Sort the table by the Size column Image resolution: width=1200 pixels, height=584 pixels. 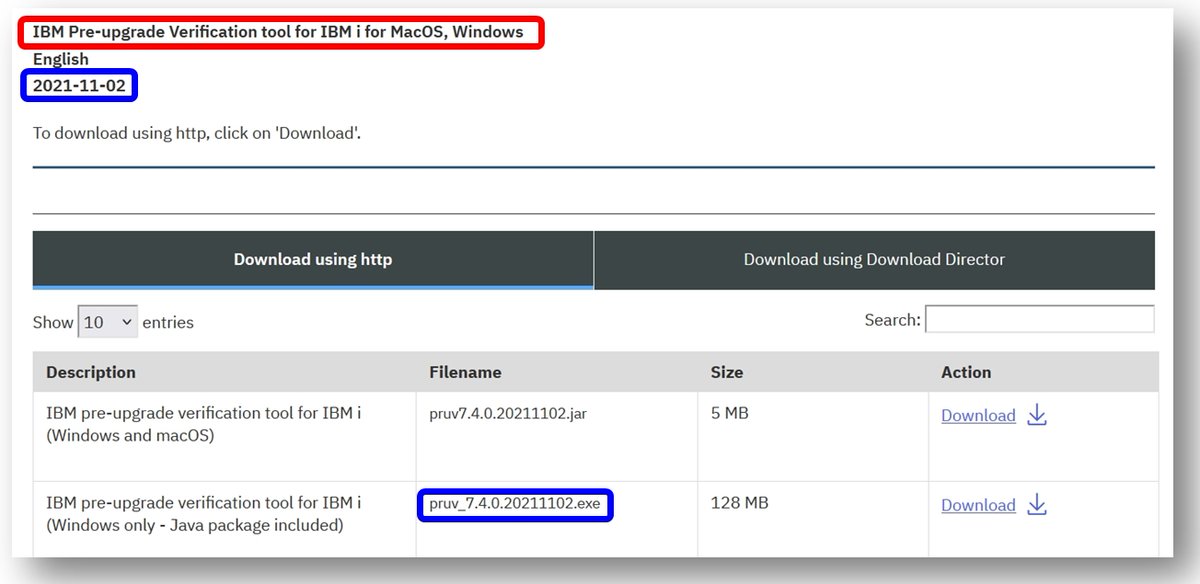coord(726,372)
